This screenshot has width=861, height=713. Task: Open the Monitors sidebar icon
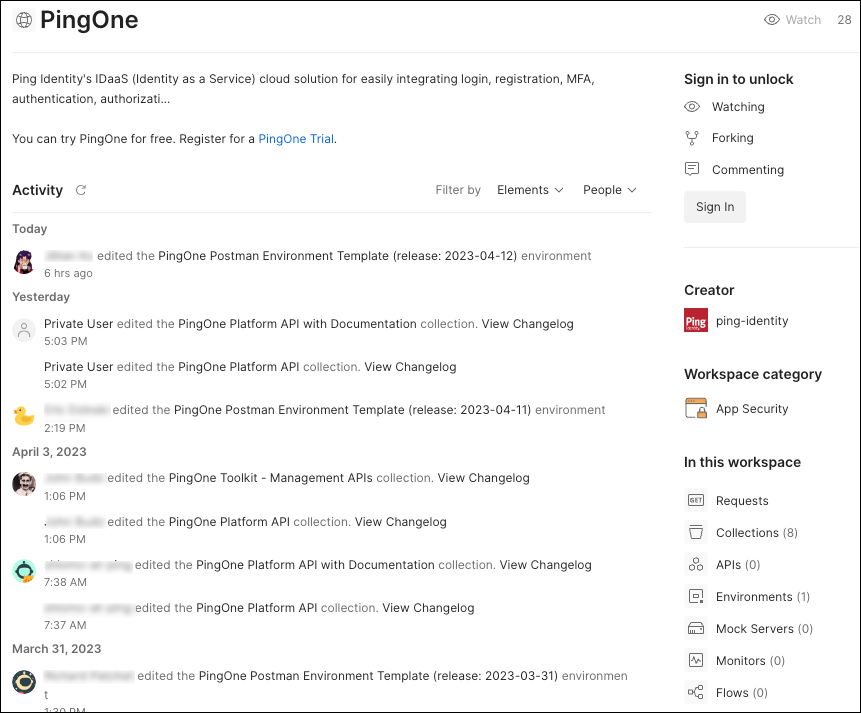tap(696, 660)
